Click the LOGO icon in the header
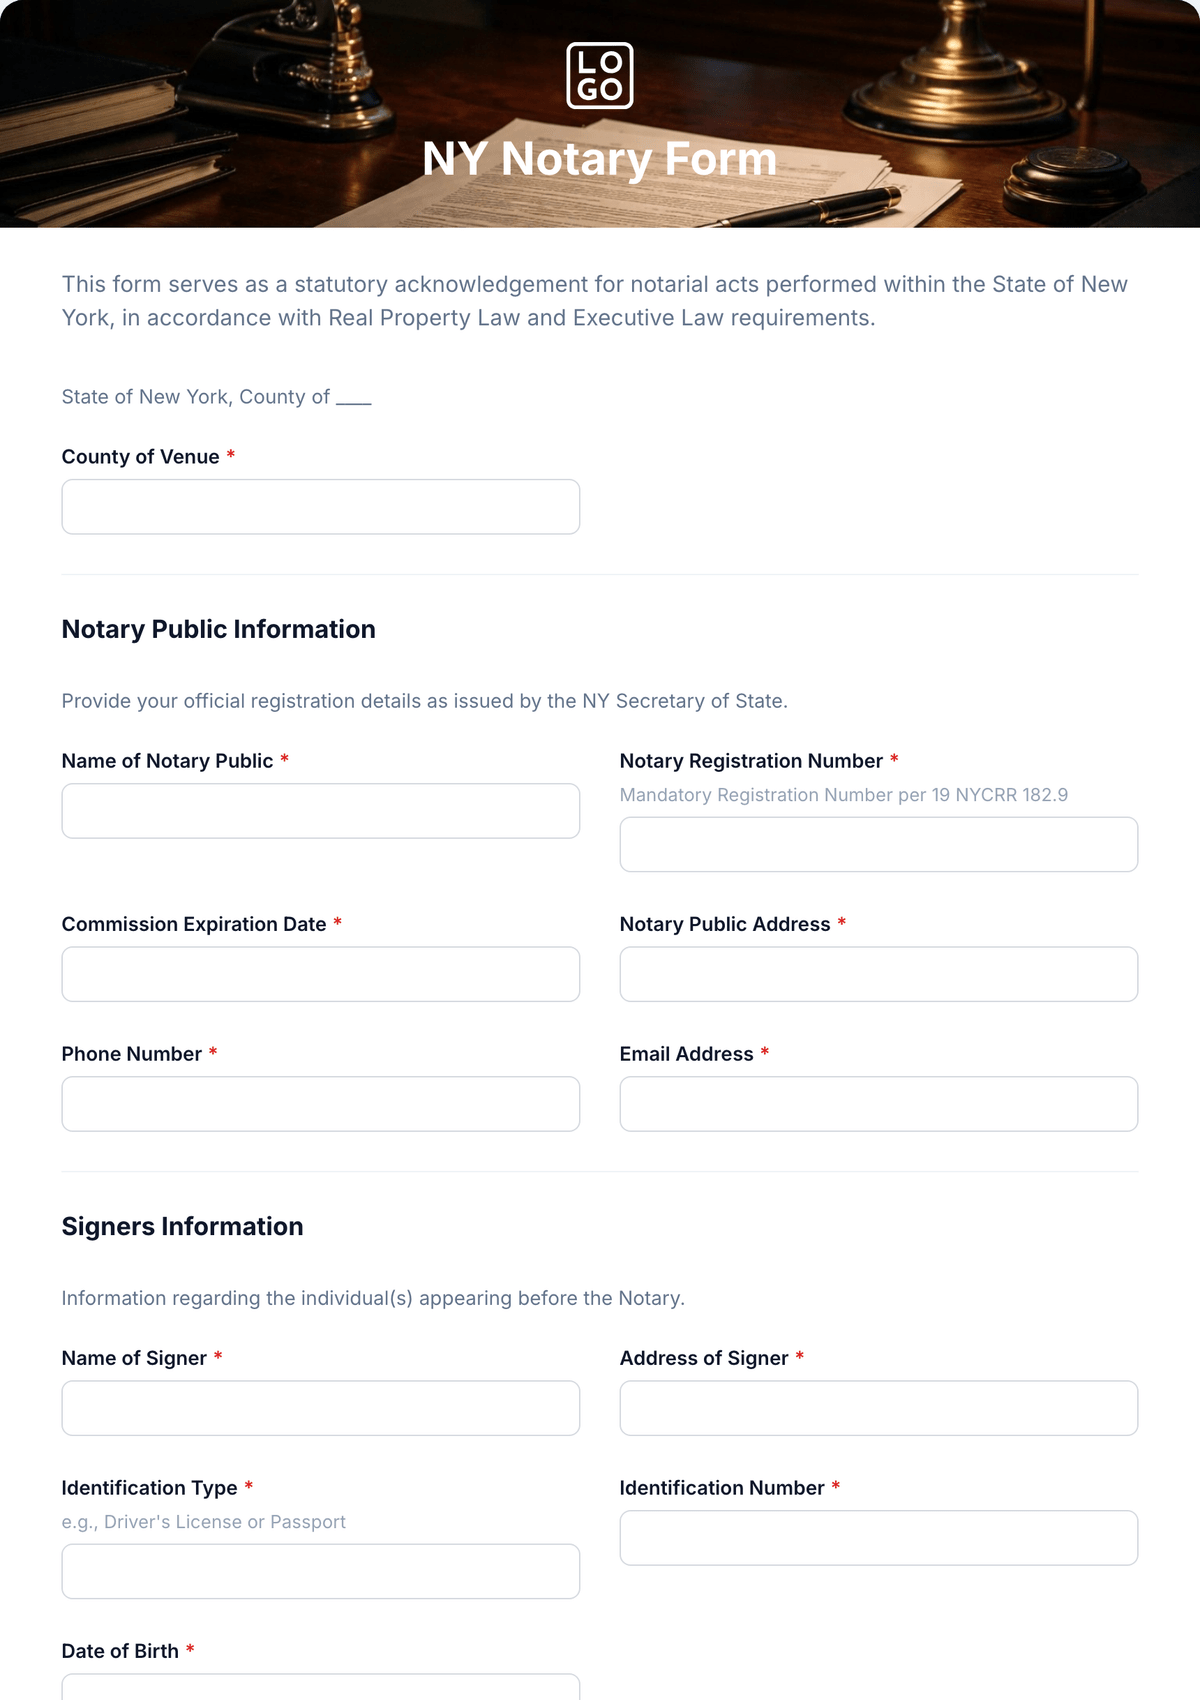 pos(600,75)
